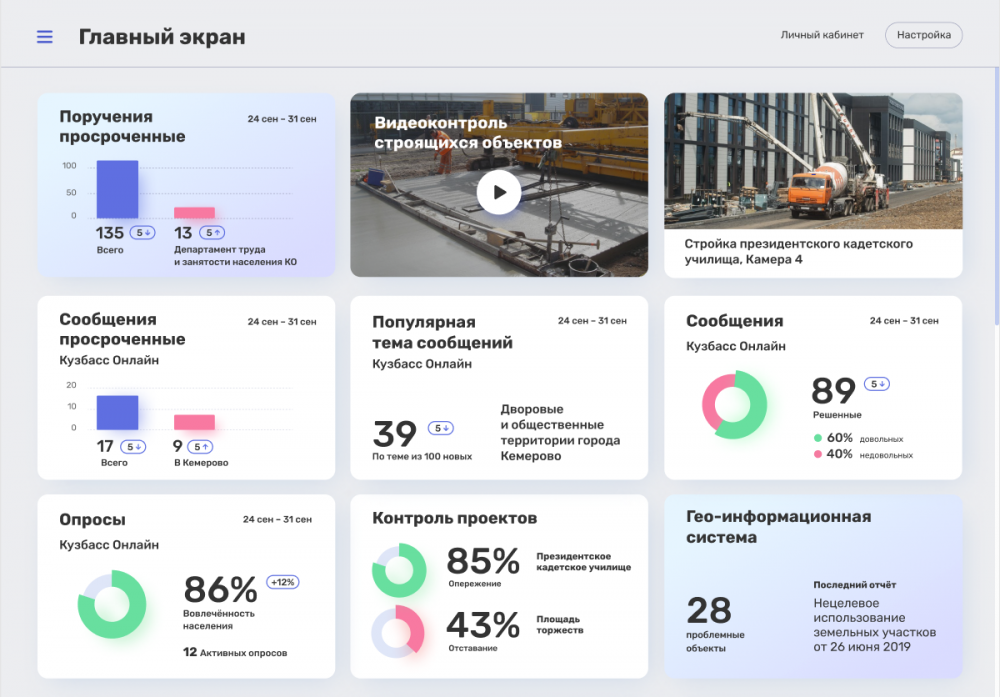Click the 5↓ badge next to 89 Решенные
This screenshot has height=697, width=1000.
coord(877,384)
